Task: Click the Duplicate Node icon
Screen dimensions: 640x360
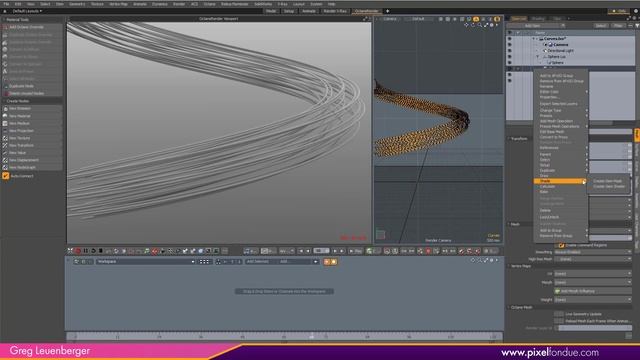Action: [x=5, y=86]
